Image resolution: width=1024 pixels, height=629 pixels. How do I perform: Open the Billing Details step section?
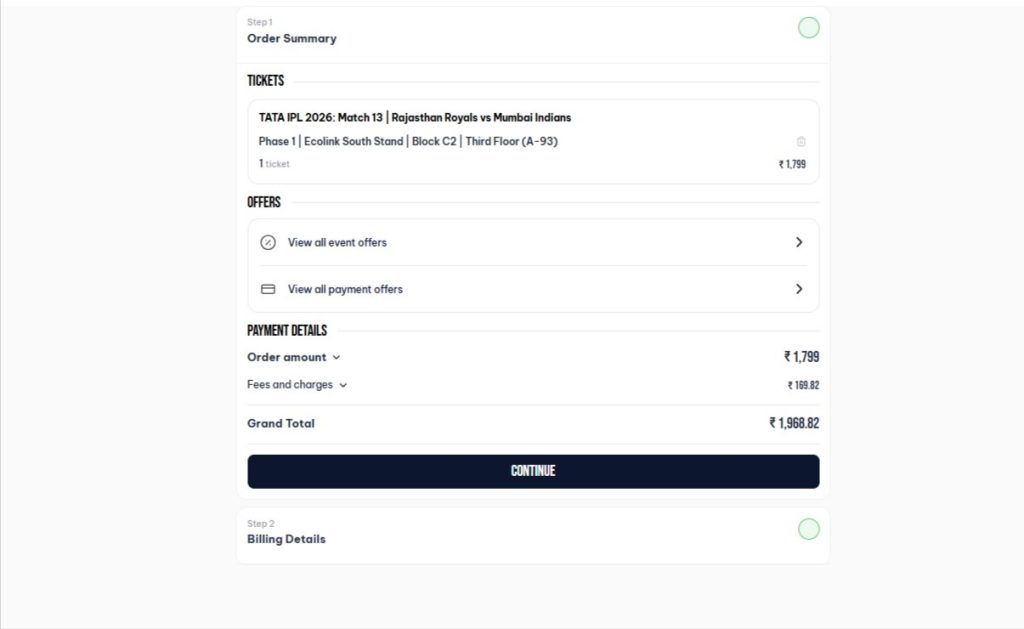(x=287, y=539)
